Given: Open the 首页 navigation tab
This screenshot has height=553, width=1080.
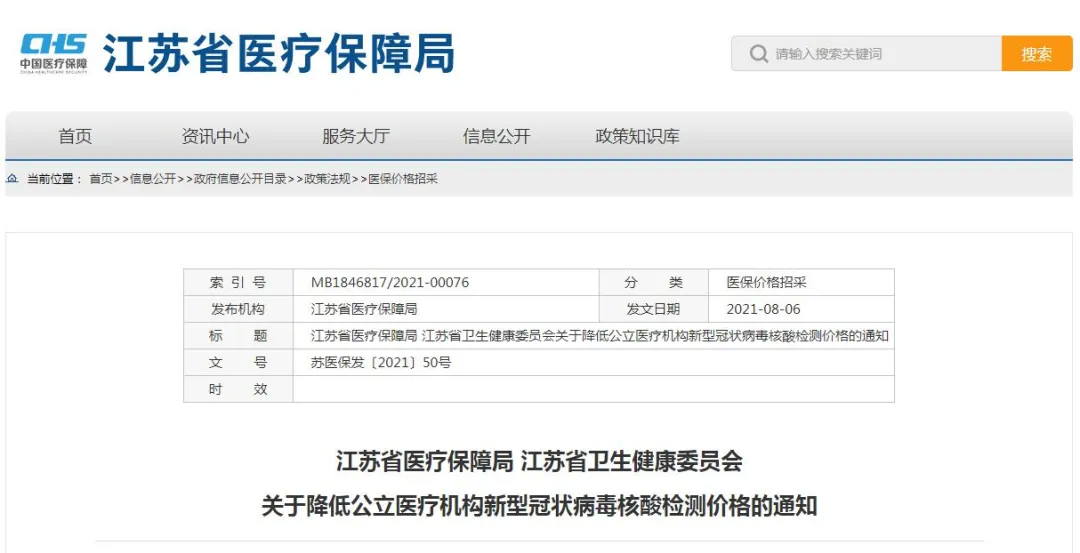Looking at the screenshot, I should click(x=75, y=136).
